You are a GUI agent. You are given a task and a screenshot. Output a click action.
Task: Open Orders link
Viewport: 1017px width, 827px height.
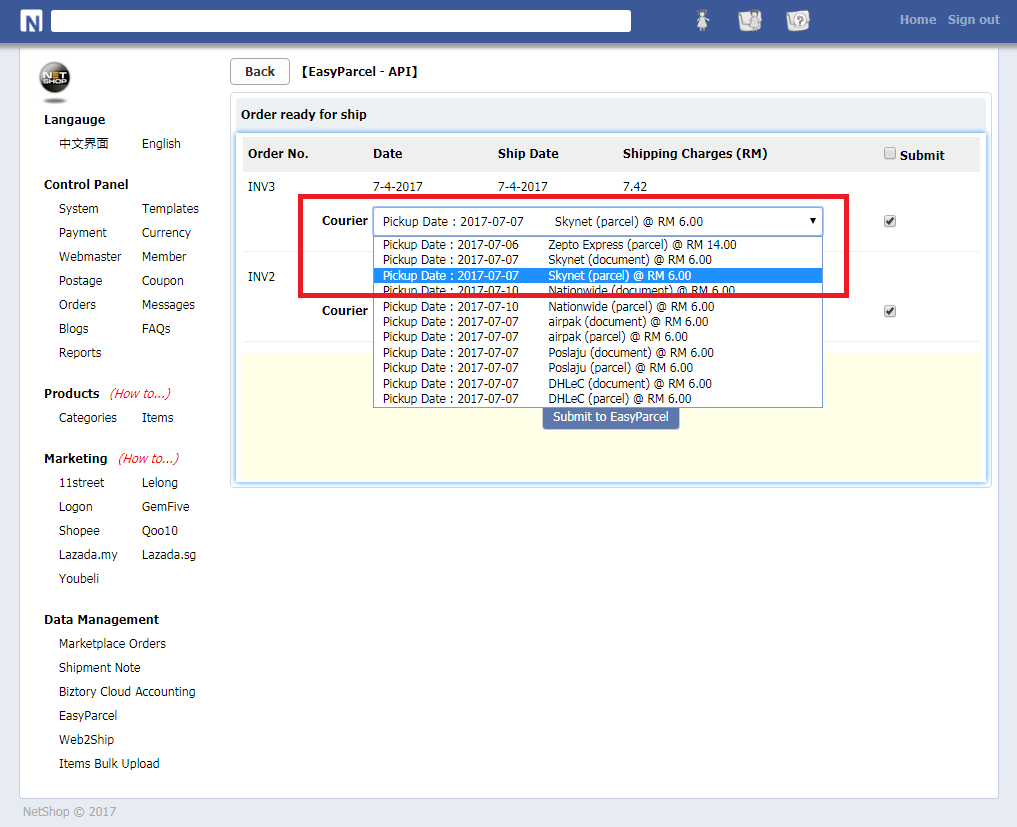click(77, 305)
